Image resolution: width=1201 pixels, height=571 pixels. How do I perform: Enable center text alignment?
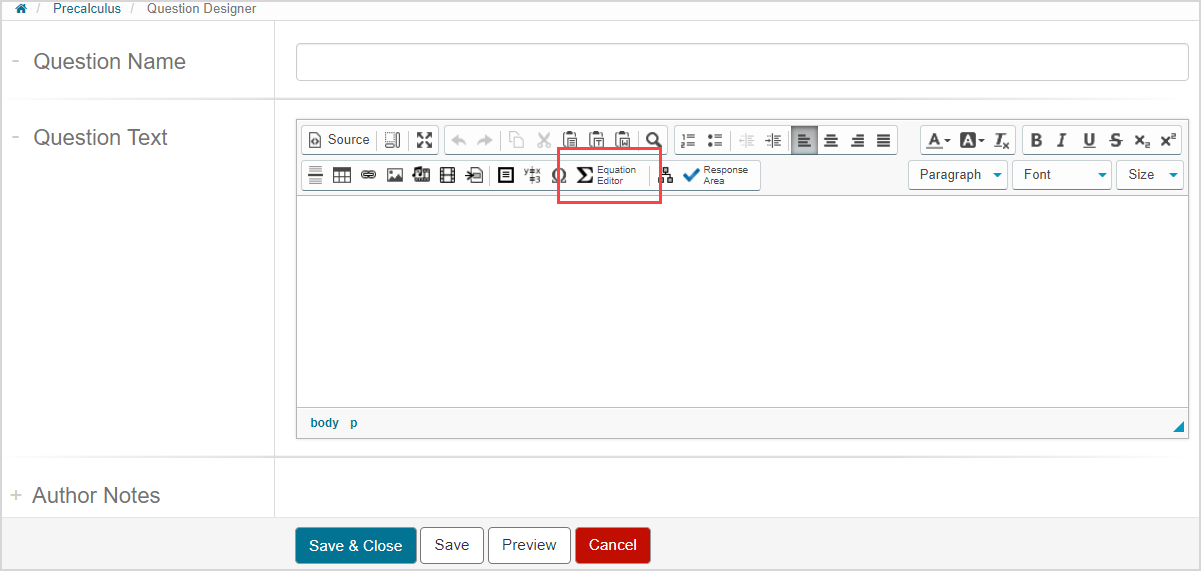coord(830,140)
